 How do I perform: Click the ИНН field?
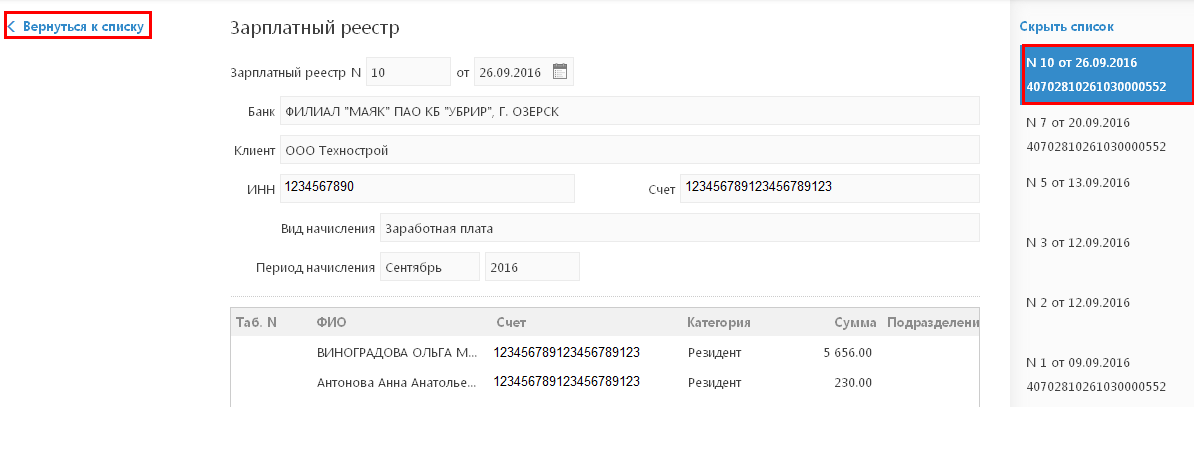point(427,188)
